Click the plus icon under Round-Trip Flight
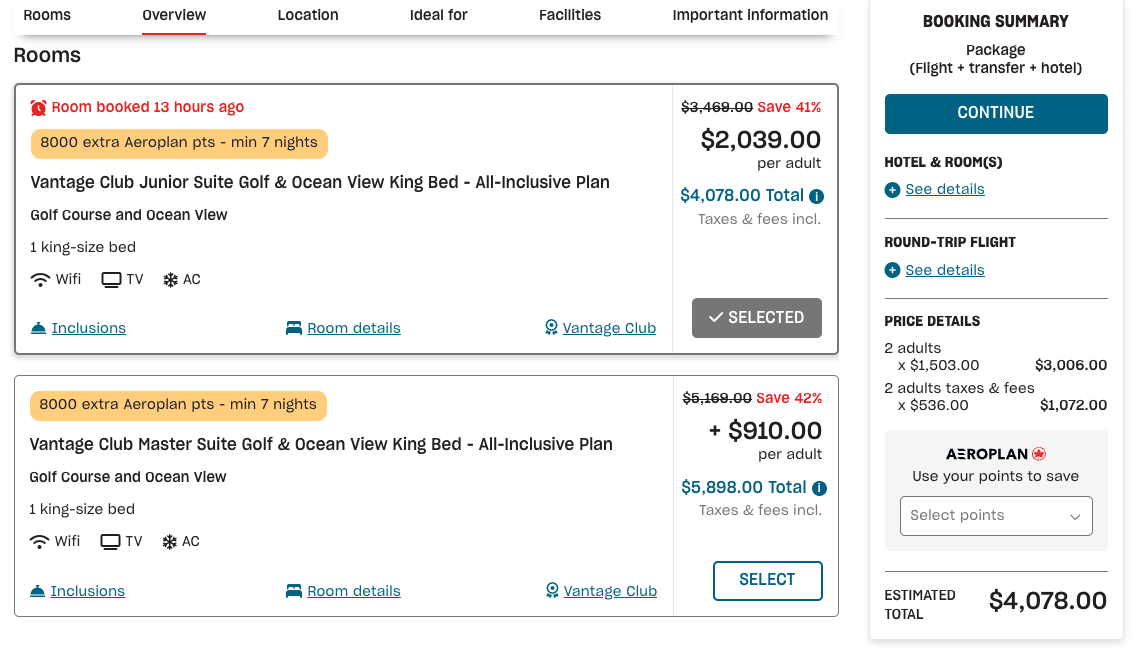The image size is (1136, 655). (892, 271)
